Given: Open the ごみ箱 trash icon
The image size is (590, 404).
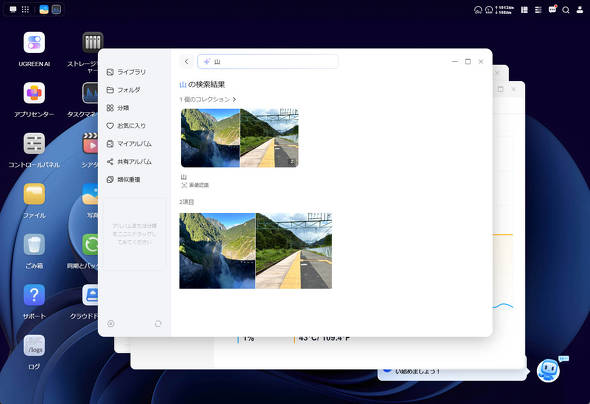Looking at the screenshot, I should pos(34,244).
